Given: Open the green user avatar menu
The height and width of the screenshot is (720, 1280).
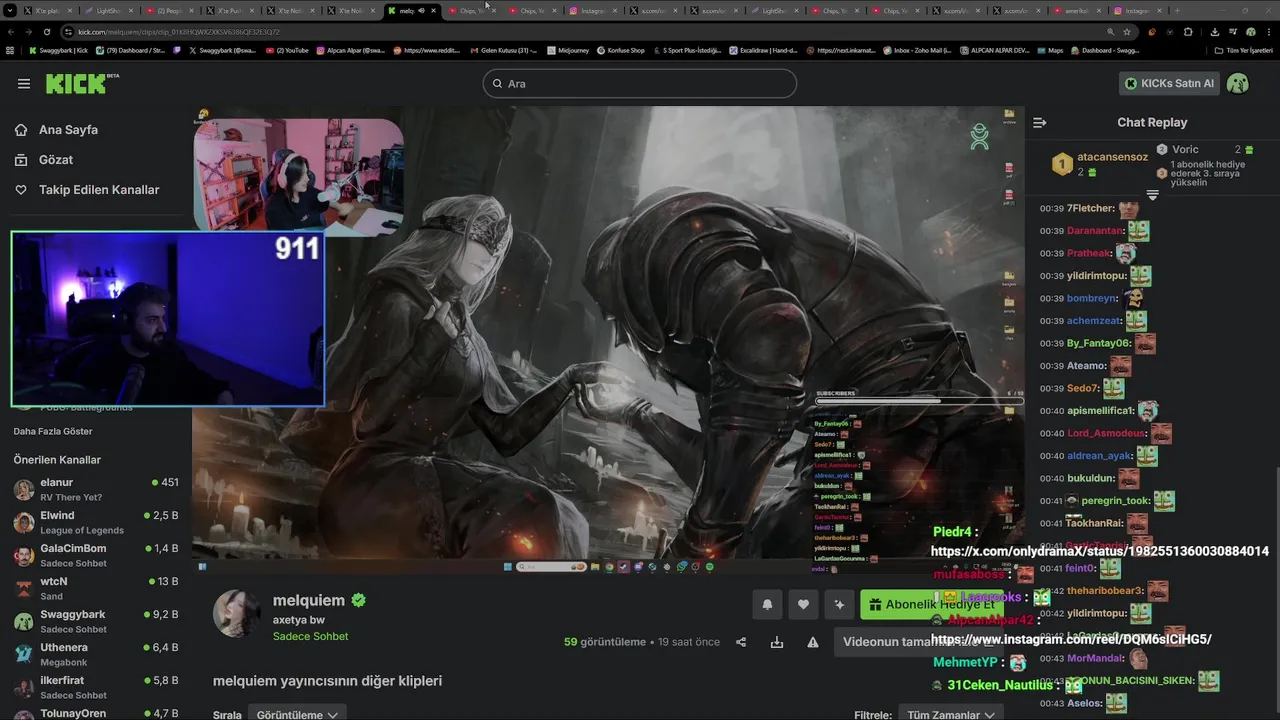Looking at the screenshot, I should 1238,84.
